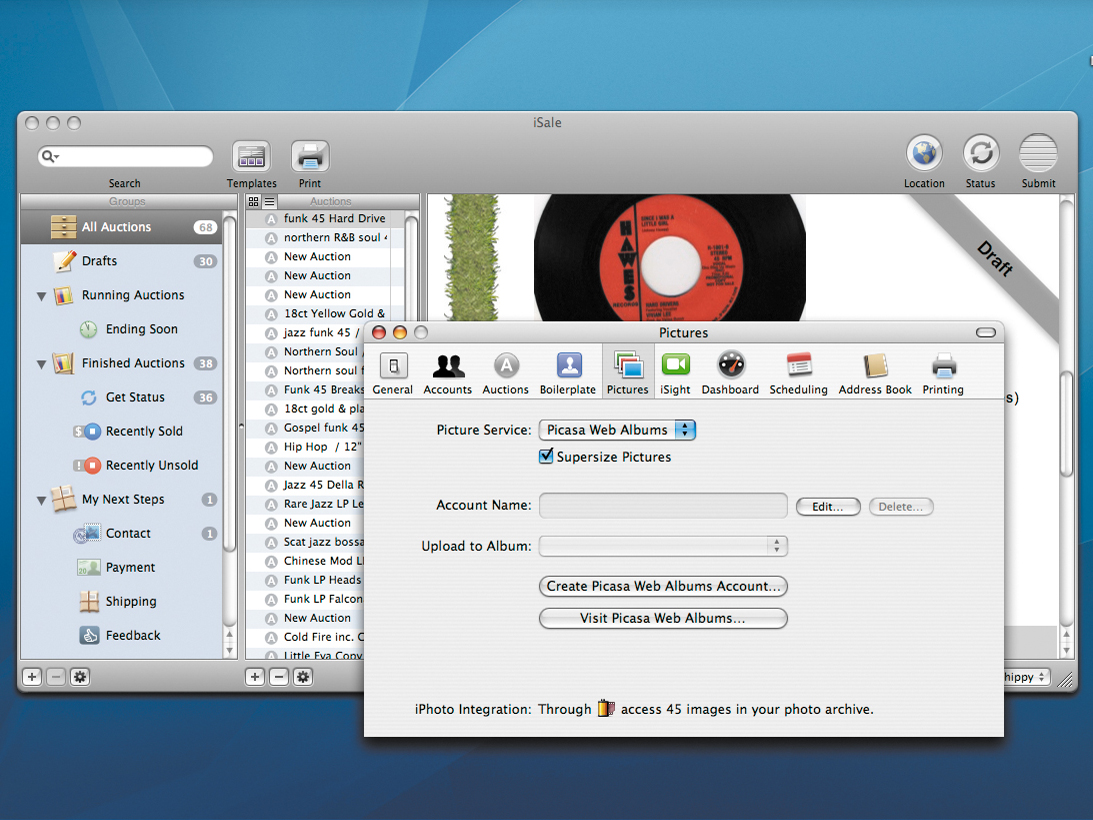The image size is (1093, 820).
Task: Delete auction with minus button
Action: 279,676
